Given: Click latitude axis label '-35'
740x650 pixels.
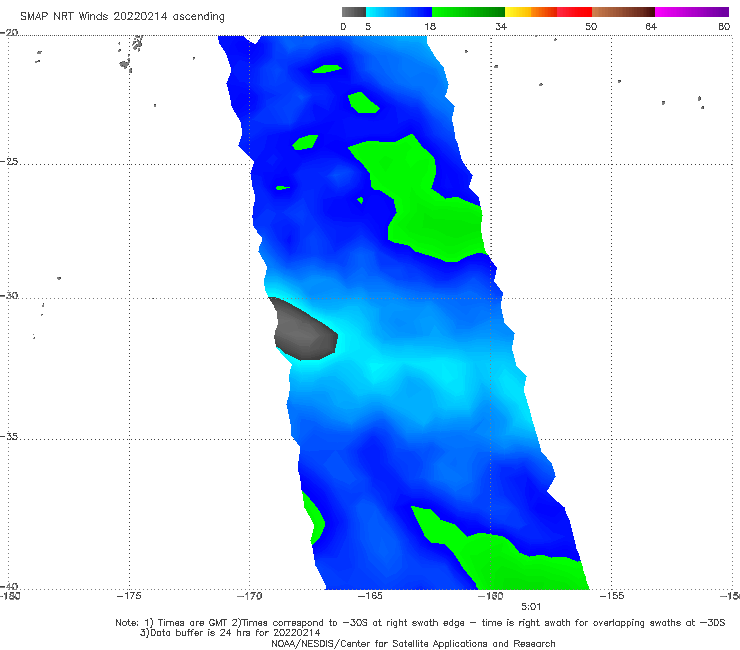Looking at the screenshot, I should (9, 437).
